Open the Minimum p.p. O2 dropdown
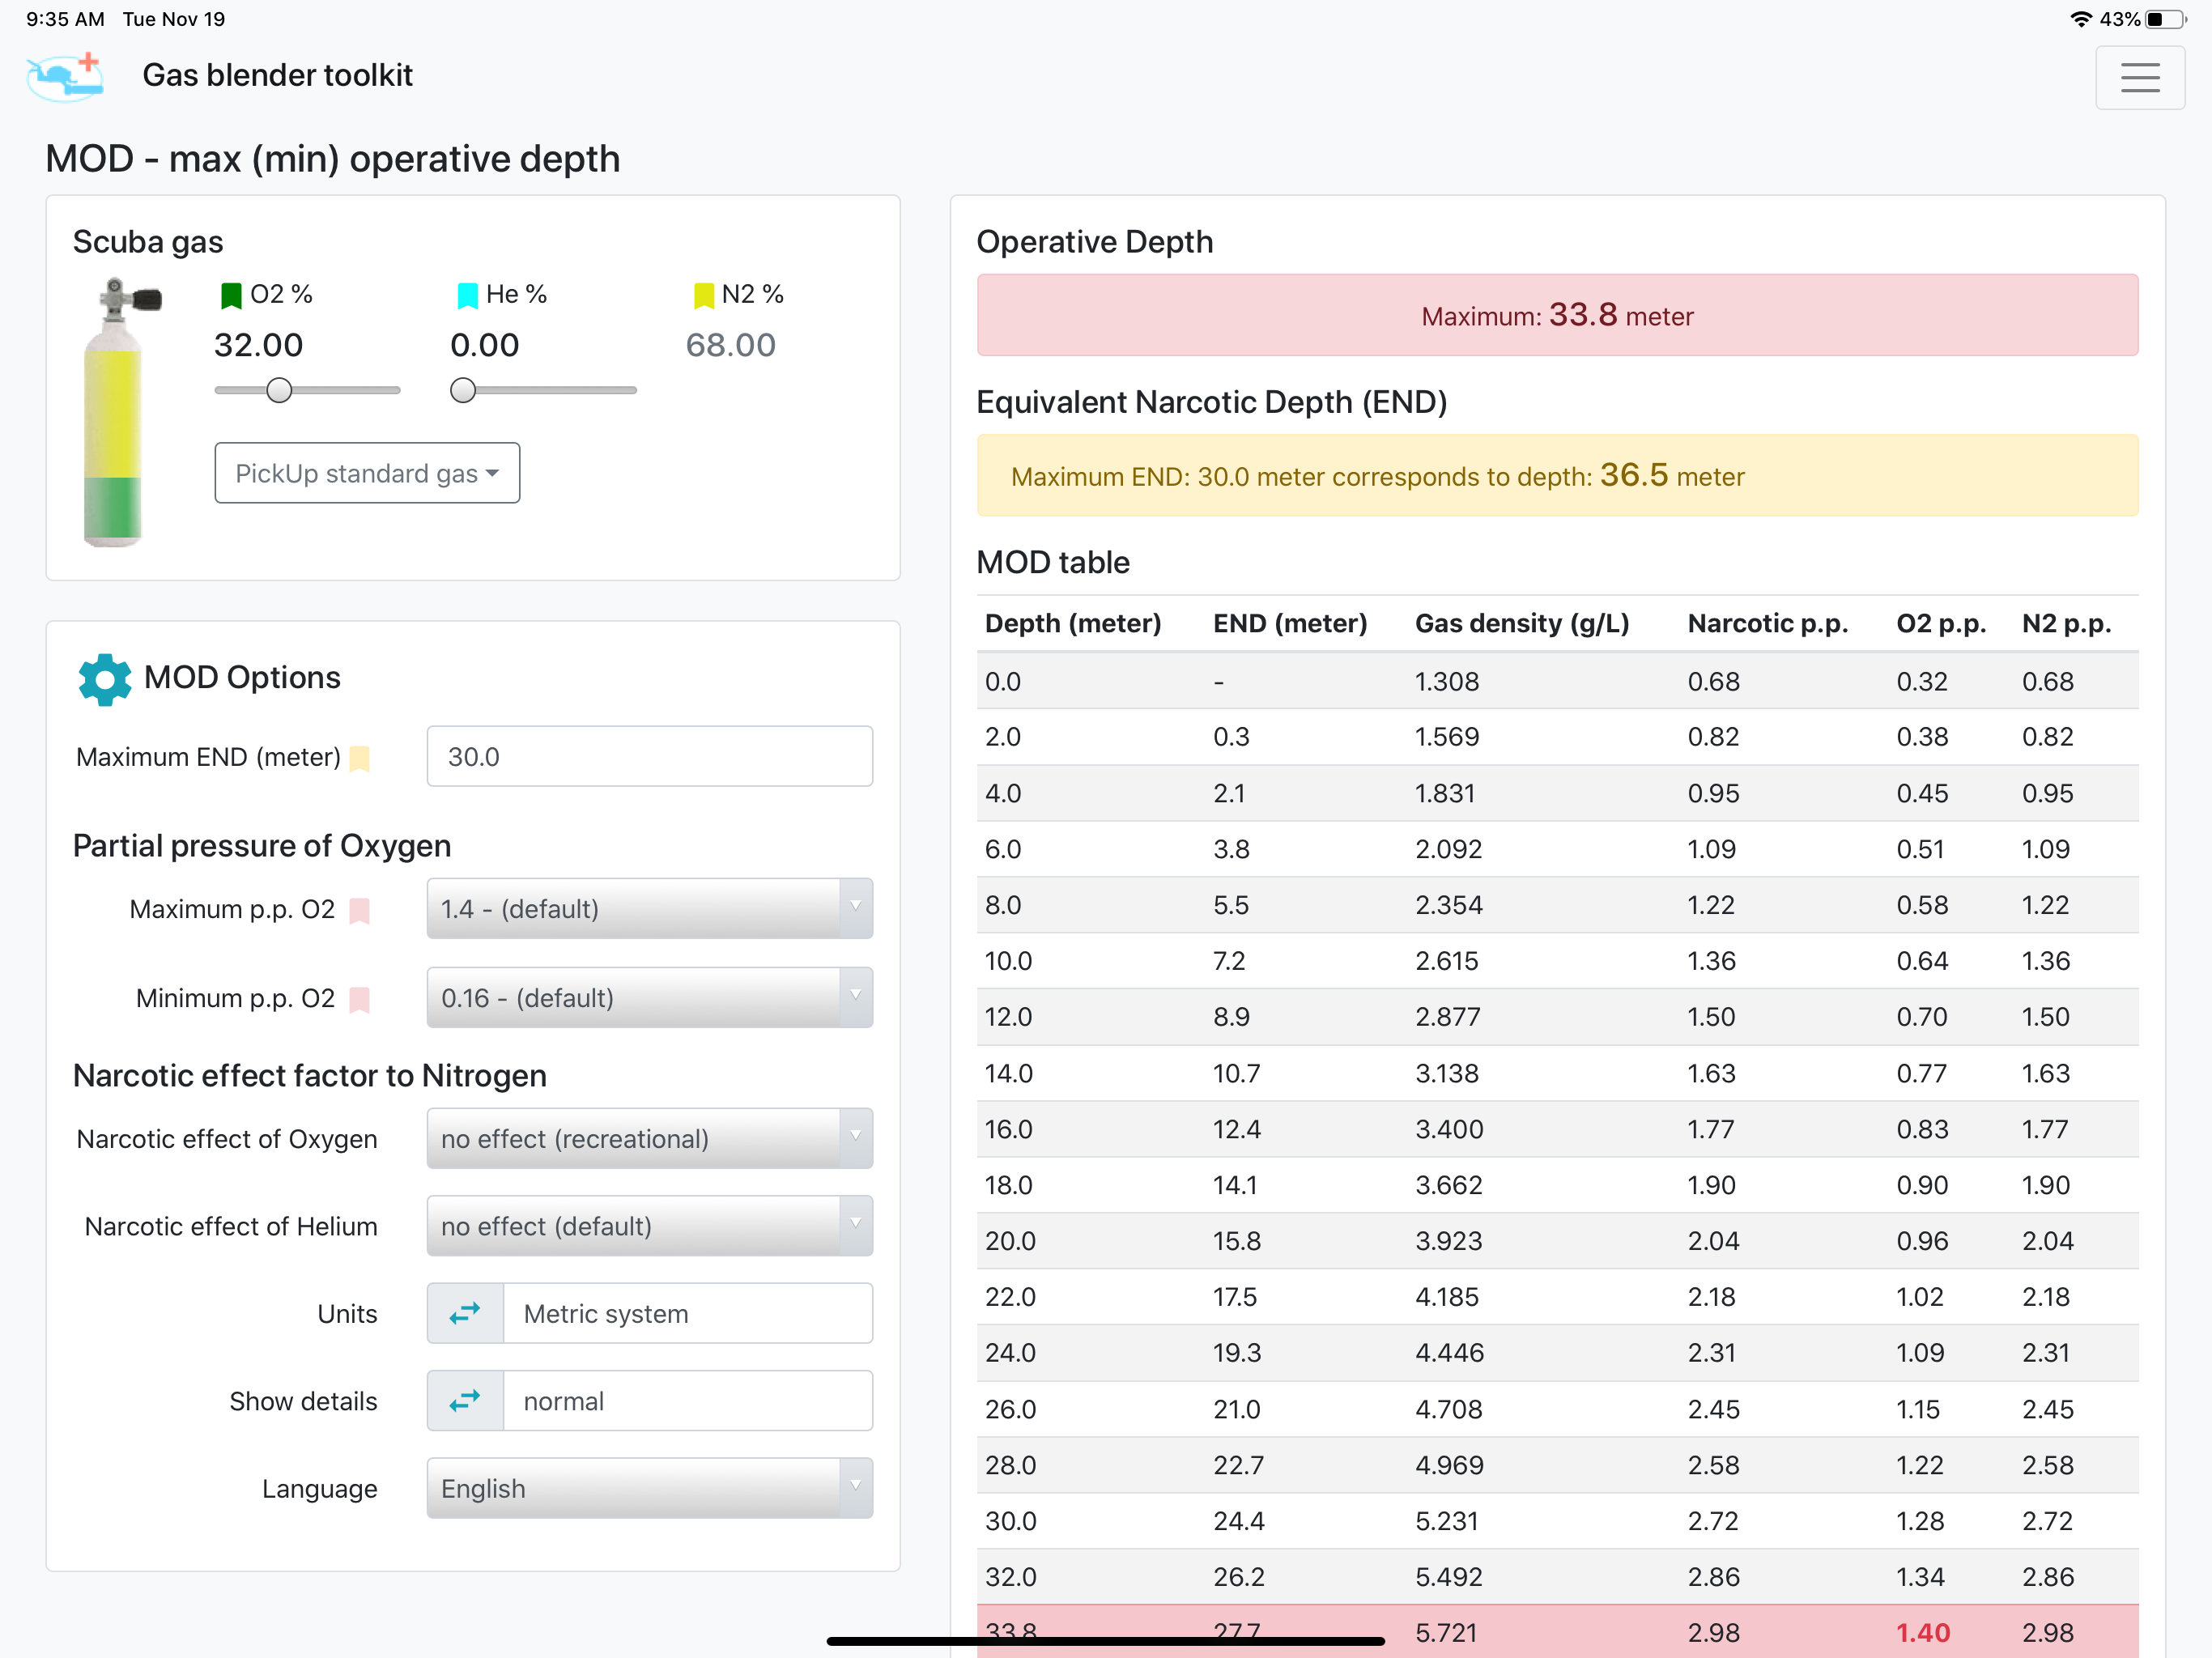The width and height of the screenshot is (2212, 1658). (649, 997)
